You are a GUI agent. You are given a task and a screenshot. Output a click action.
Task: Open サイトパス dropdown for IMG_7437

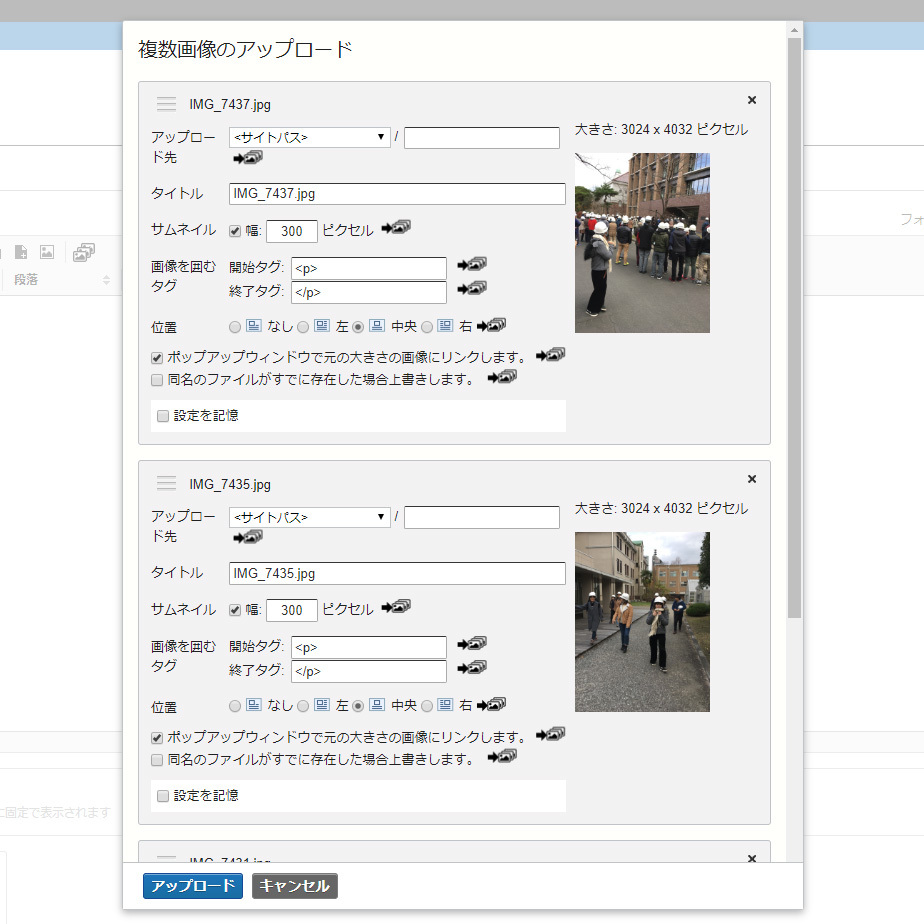(309, 137)
